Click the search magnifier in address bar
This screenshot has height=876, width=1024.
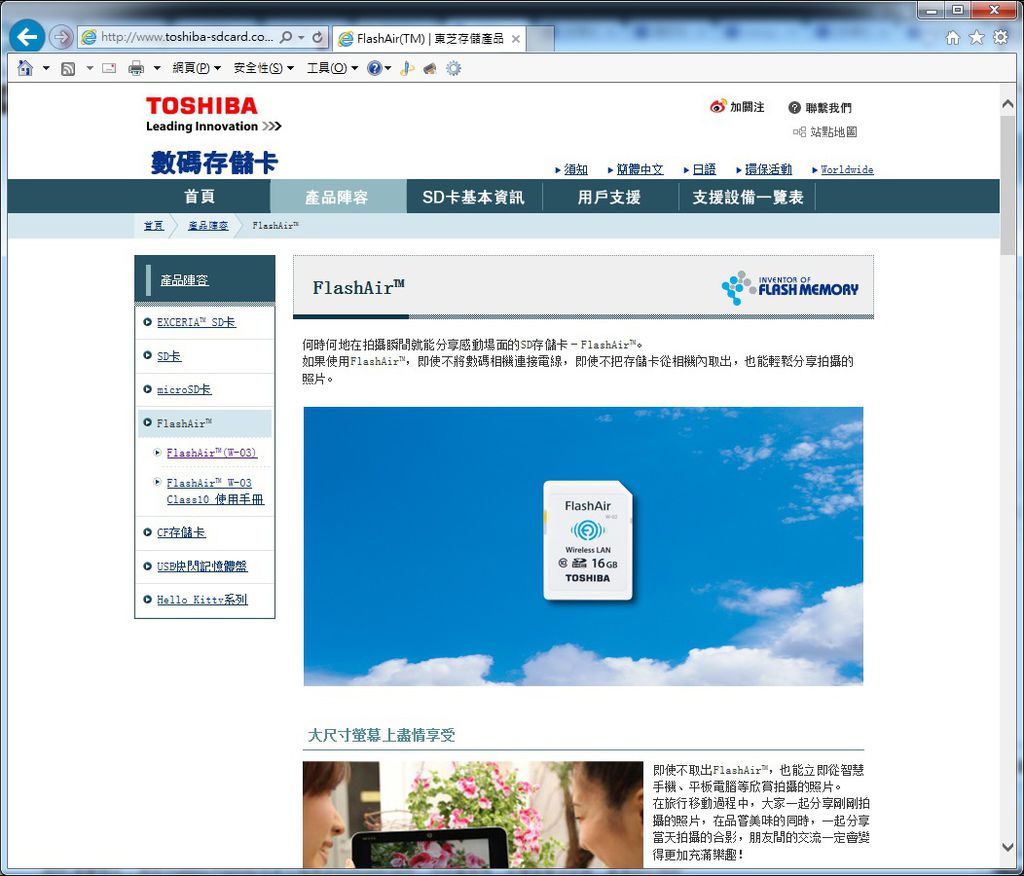285,37
